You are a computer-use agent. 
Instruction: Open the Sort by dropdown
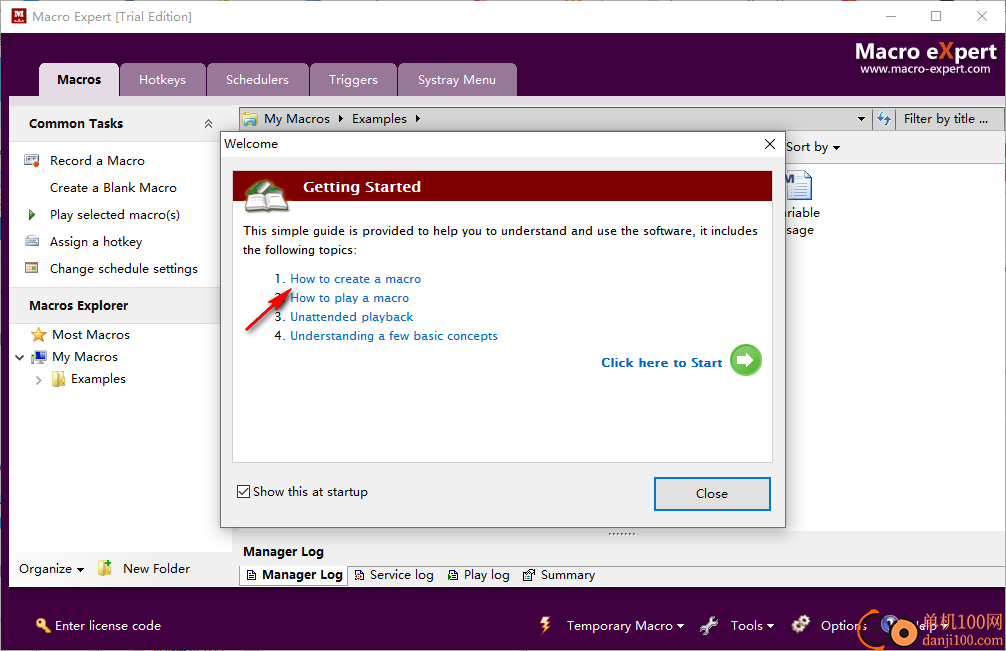[813, 147]
